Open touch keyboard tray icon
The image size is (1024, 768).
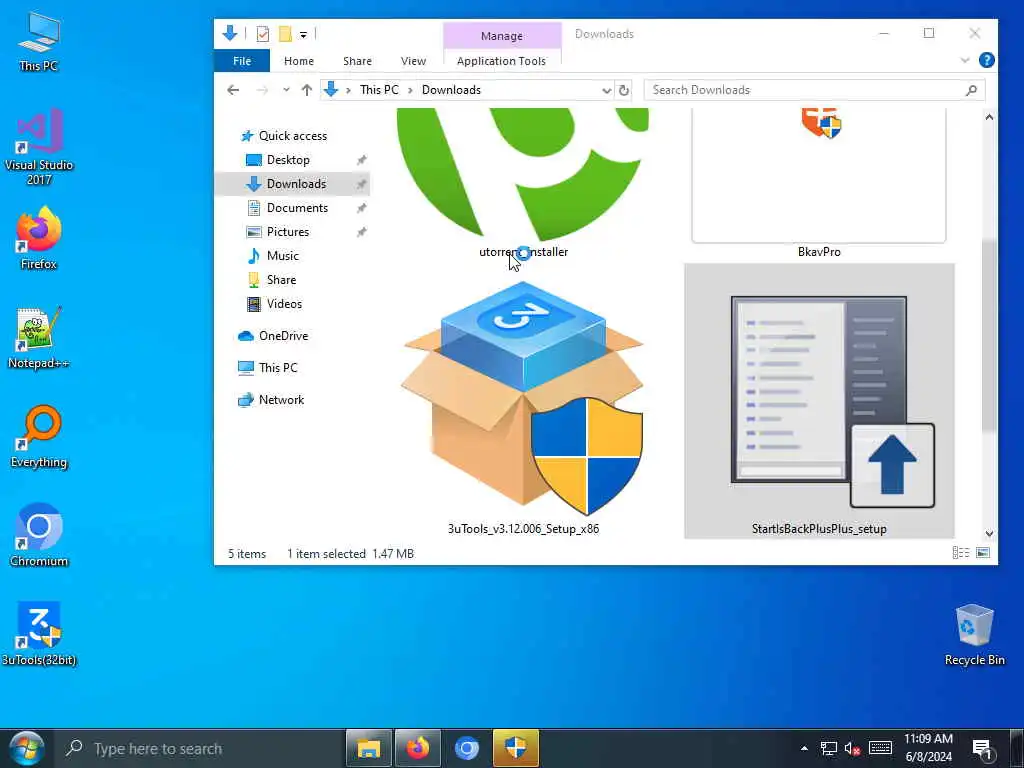tap(880, 748)
